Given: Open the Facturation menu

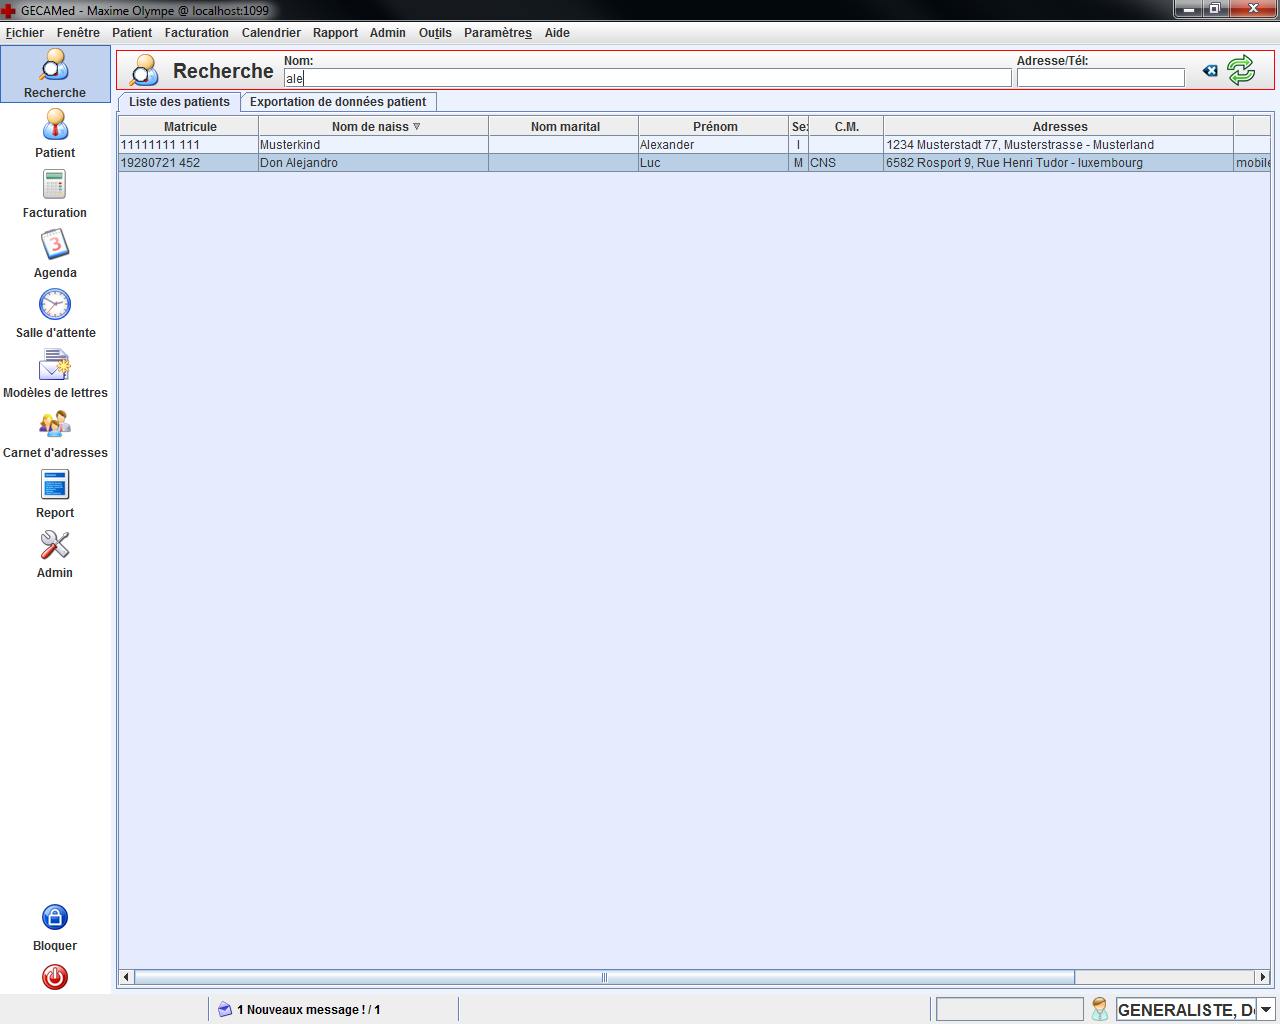Looking at the screenshot, I should click(x=196, y=33).
